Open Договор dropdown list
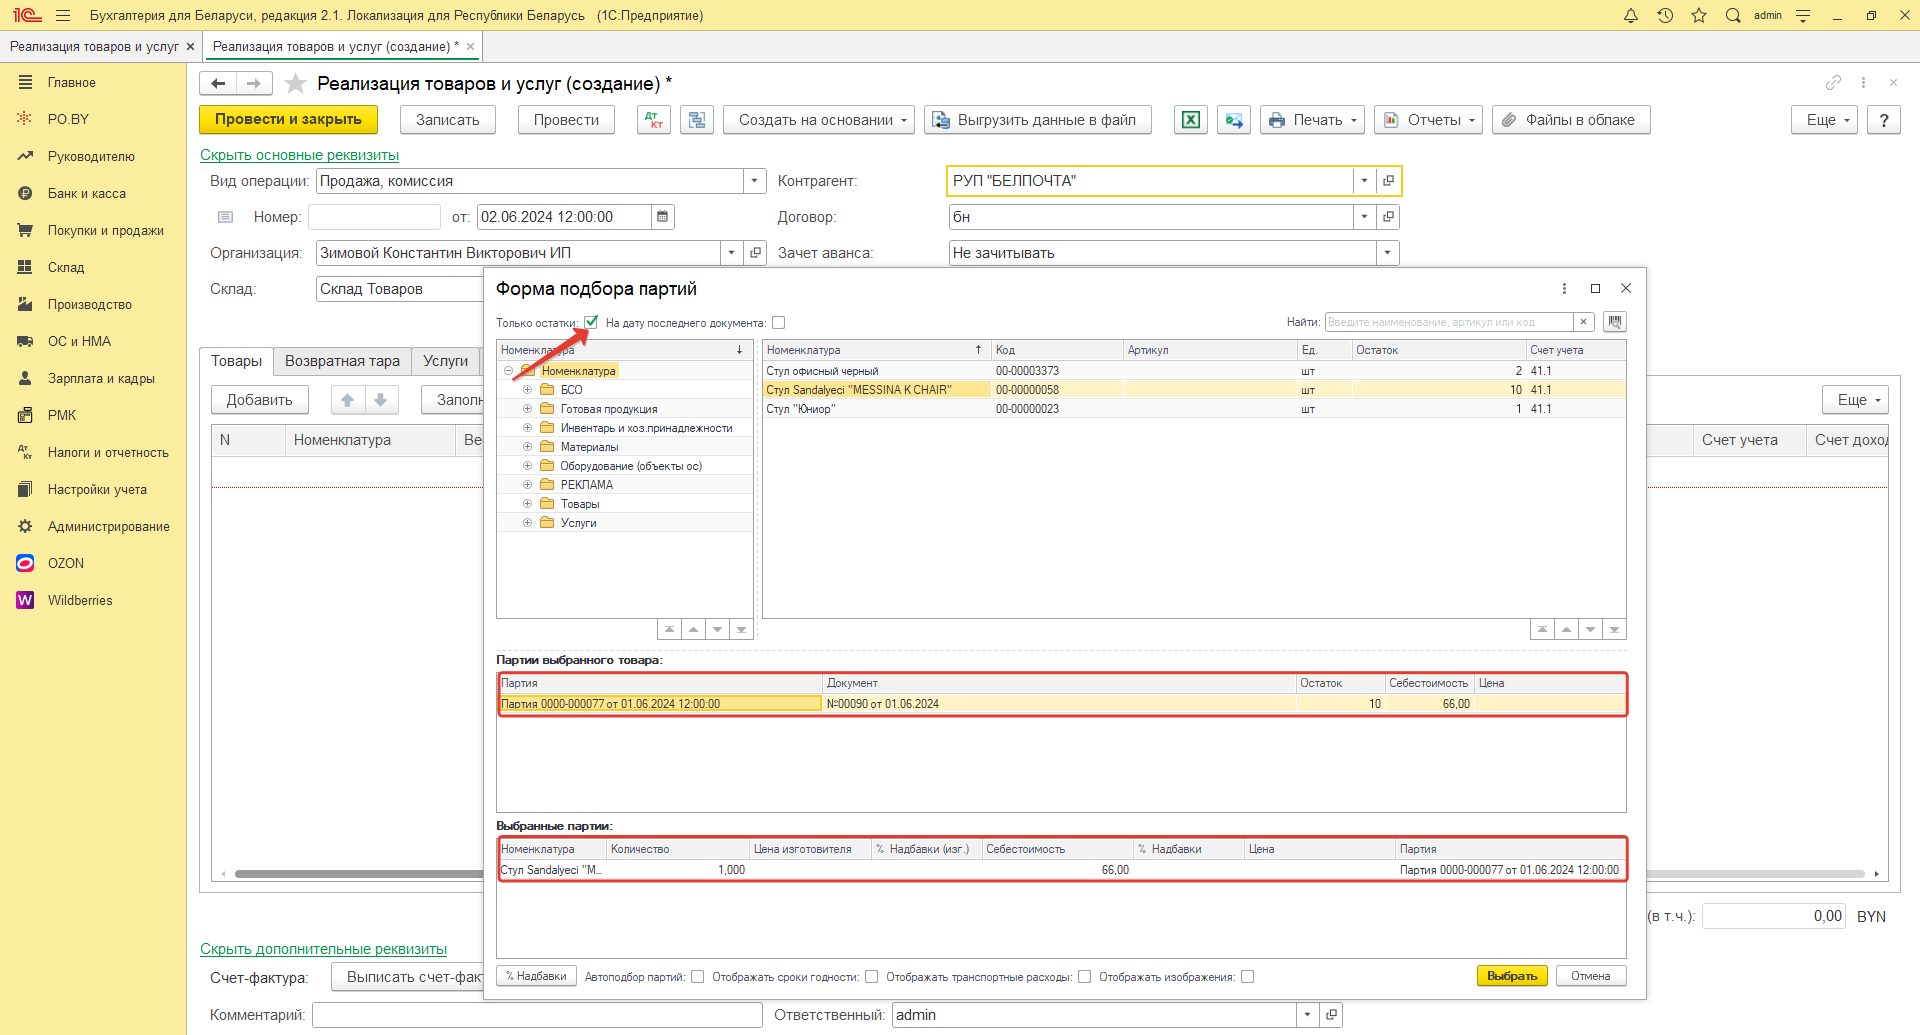The image size is (1920, 1035). (1364, 217)
